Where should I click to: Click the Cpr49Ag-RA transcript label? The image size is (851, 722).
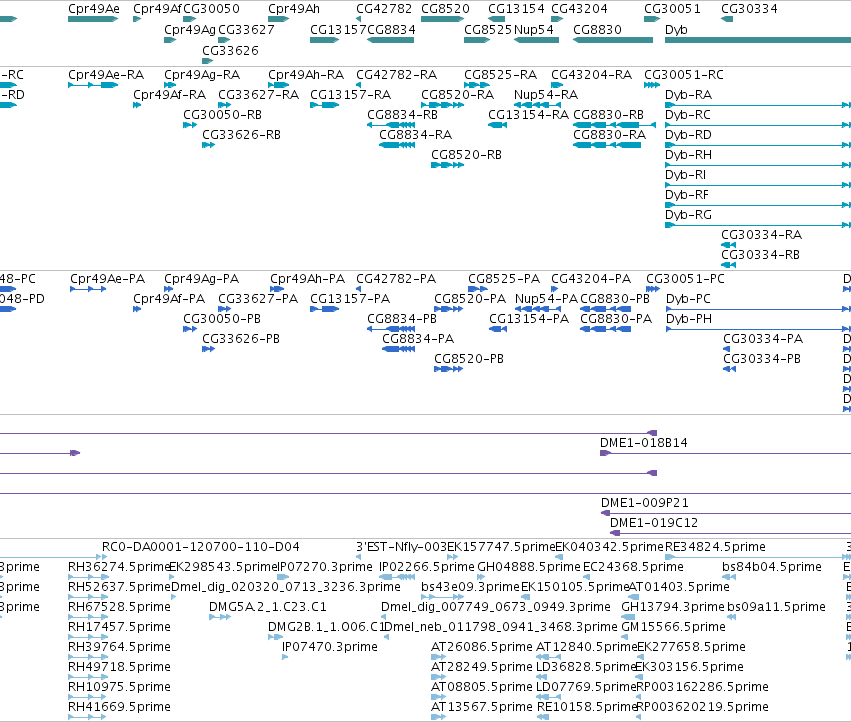pyautogui.click(x=202, y=75)
